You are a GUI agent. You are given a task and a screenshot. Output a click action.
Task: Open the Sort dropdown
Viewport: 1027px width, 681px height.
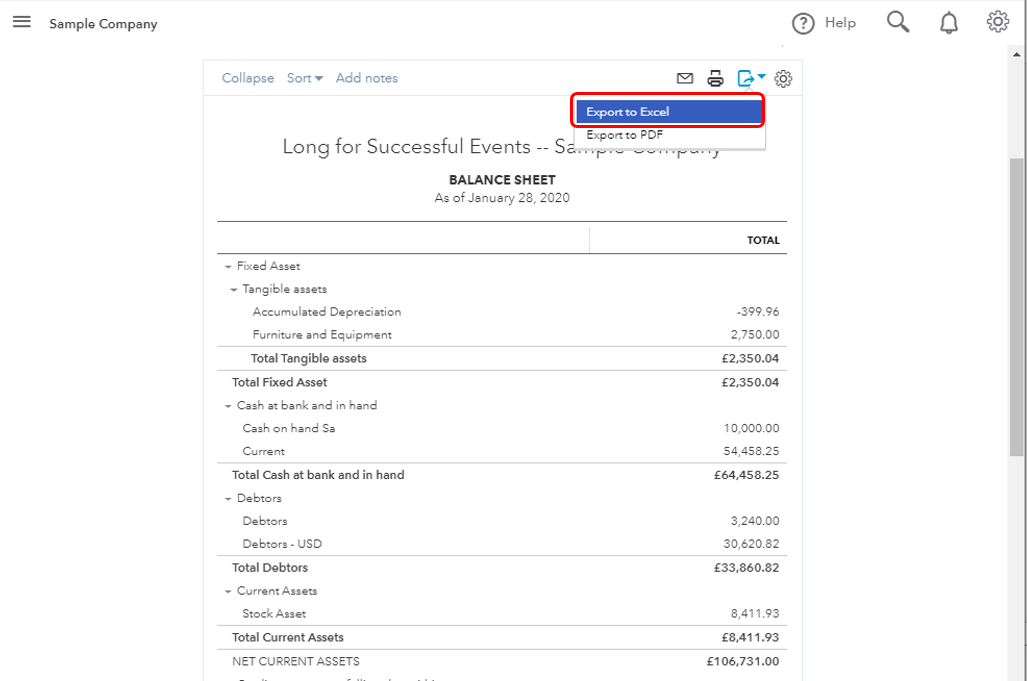click(x=305, y=78)
